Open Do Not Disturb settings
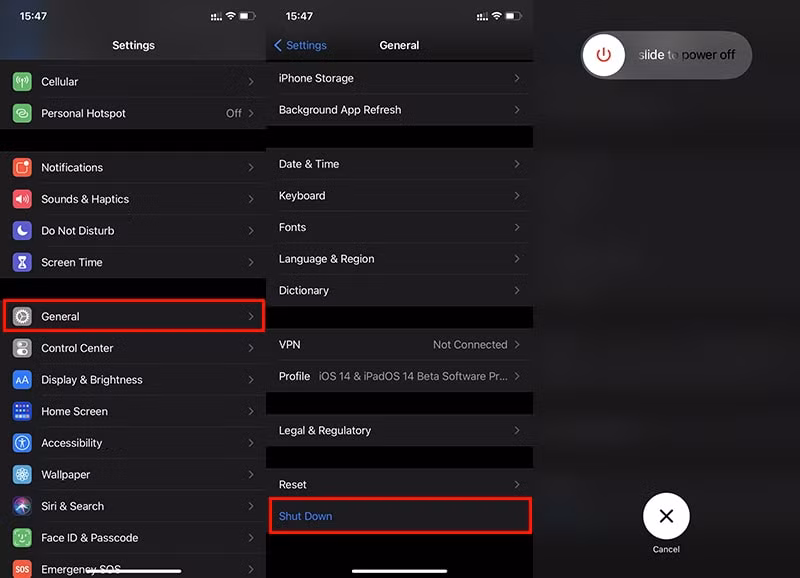Image resolution: width=800 pixels, height=578 pixels. [133, 231]
